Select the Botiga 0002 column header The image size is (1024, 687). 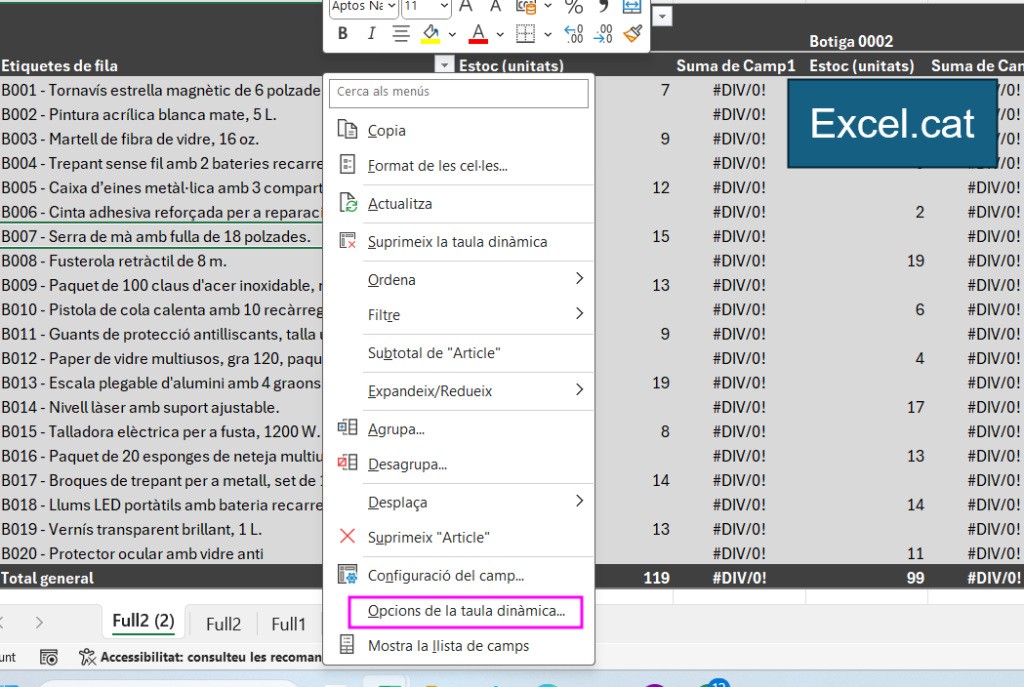(851, 42)
